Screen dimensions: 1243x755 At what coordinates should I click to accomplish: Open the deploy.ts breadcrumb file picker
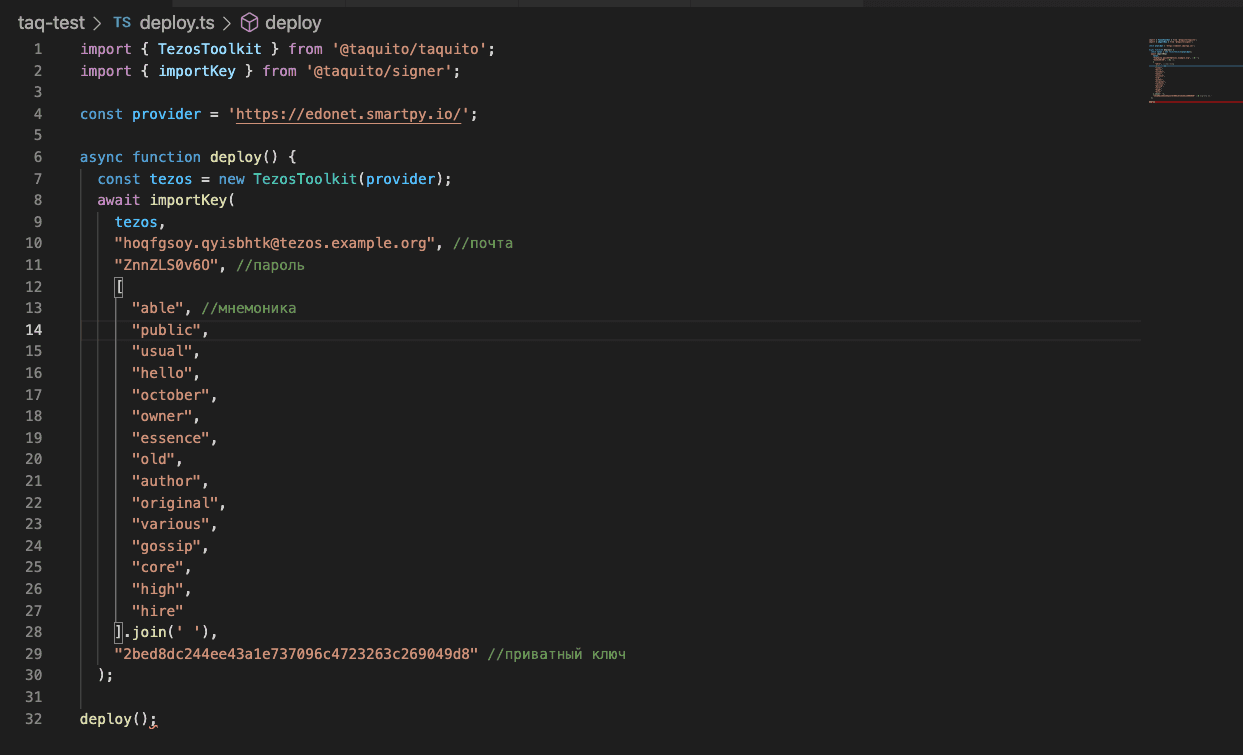click(177, 22)
